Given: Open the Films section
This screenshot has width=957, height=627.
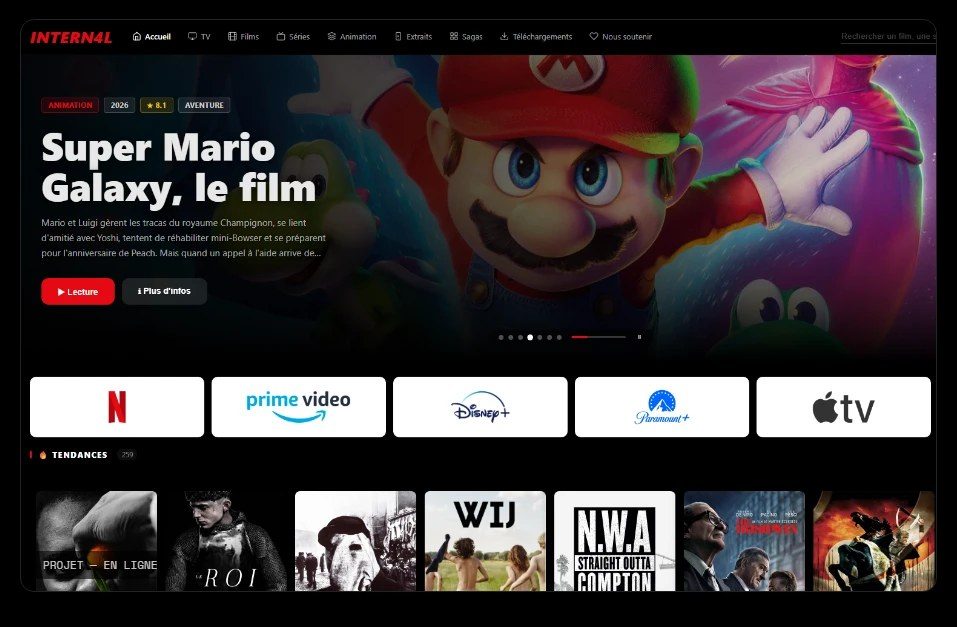Looking at the screenshot, I should pos(244,37).
